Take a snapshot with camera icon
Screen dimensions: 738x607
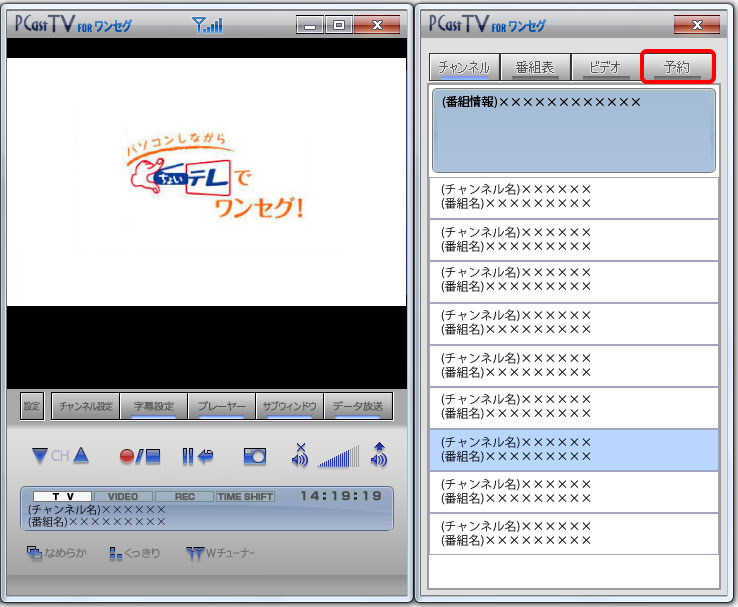tap(255, 456)
